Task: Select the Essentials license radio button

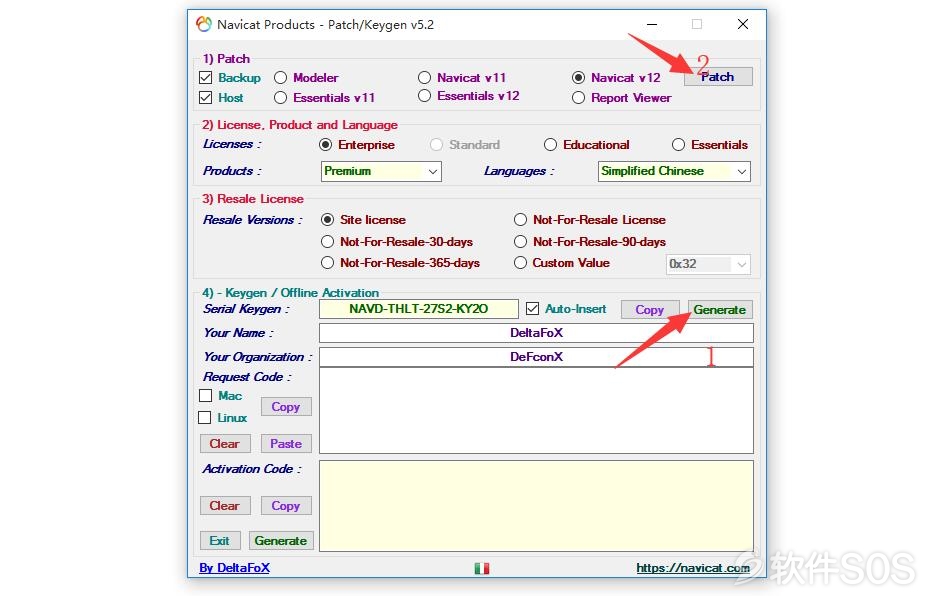Action: (x=679, y=145)
